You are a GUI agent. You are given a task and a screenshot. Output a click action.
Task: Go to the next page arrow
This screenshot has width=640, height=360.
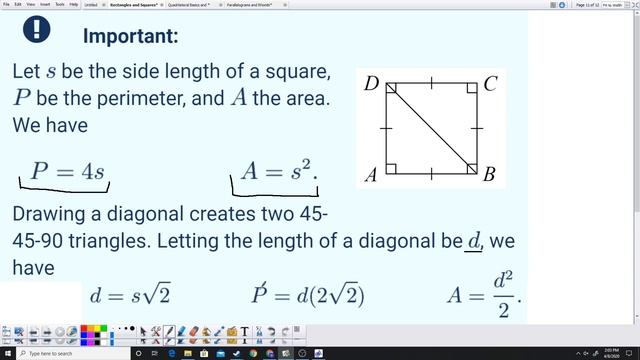point(47,332)
